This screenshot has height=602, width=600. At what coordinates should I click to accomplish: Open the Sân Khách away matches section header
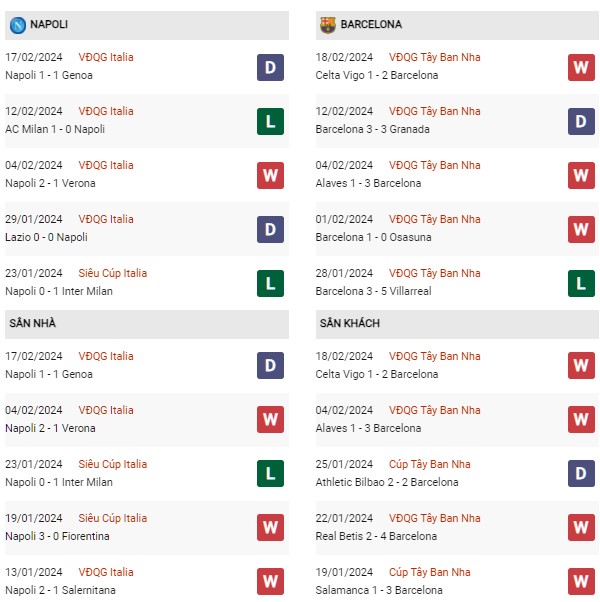tap(456, 324)
